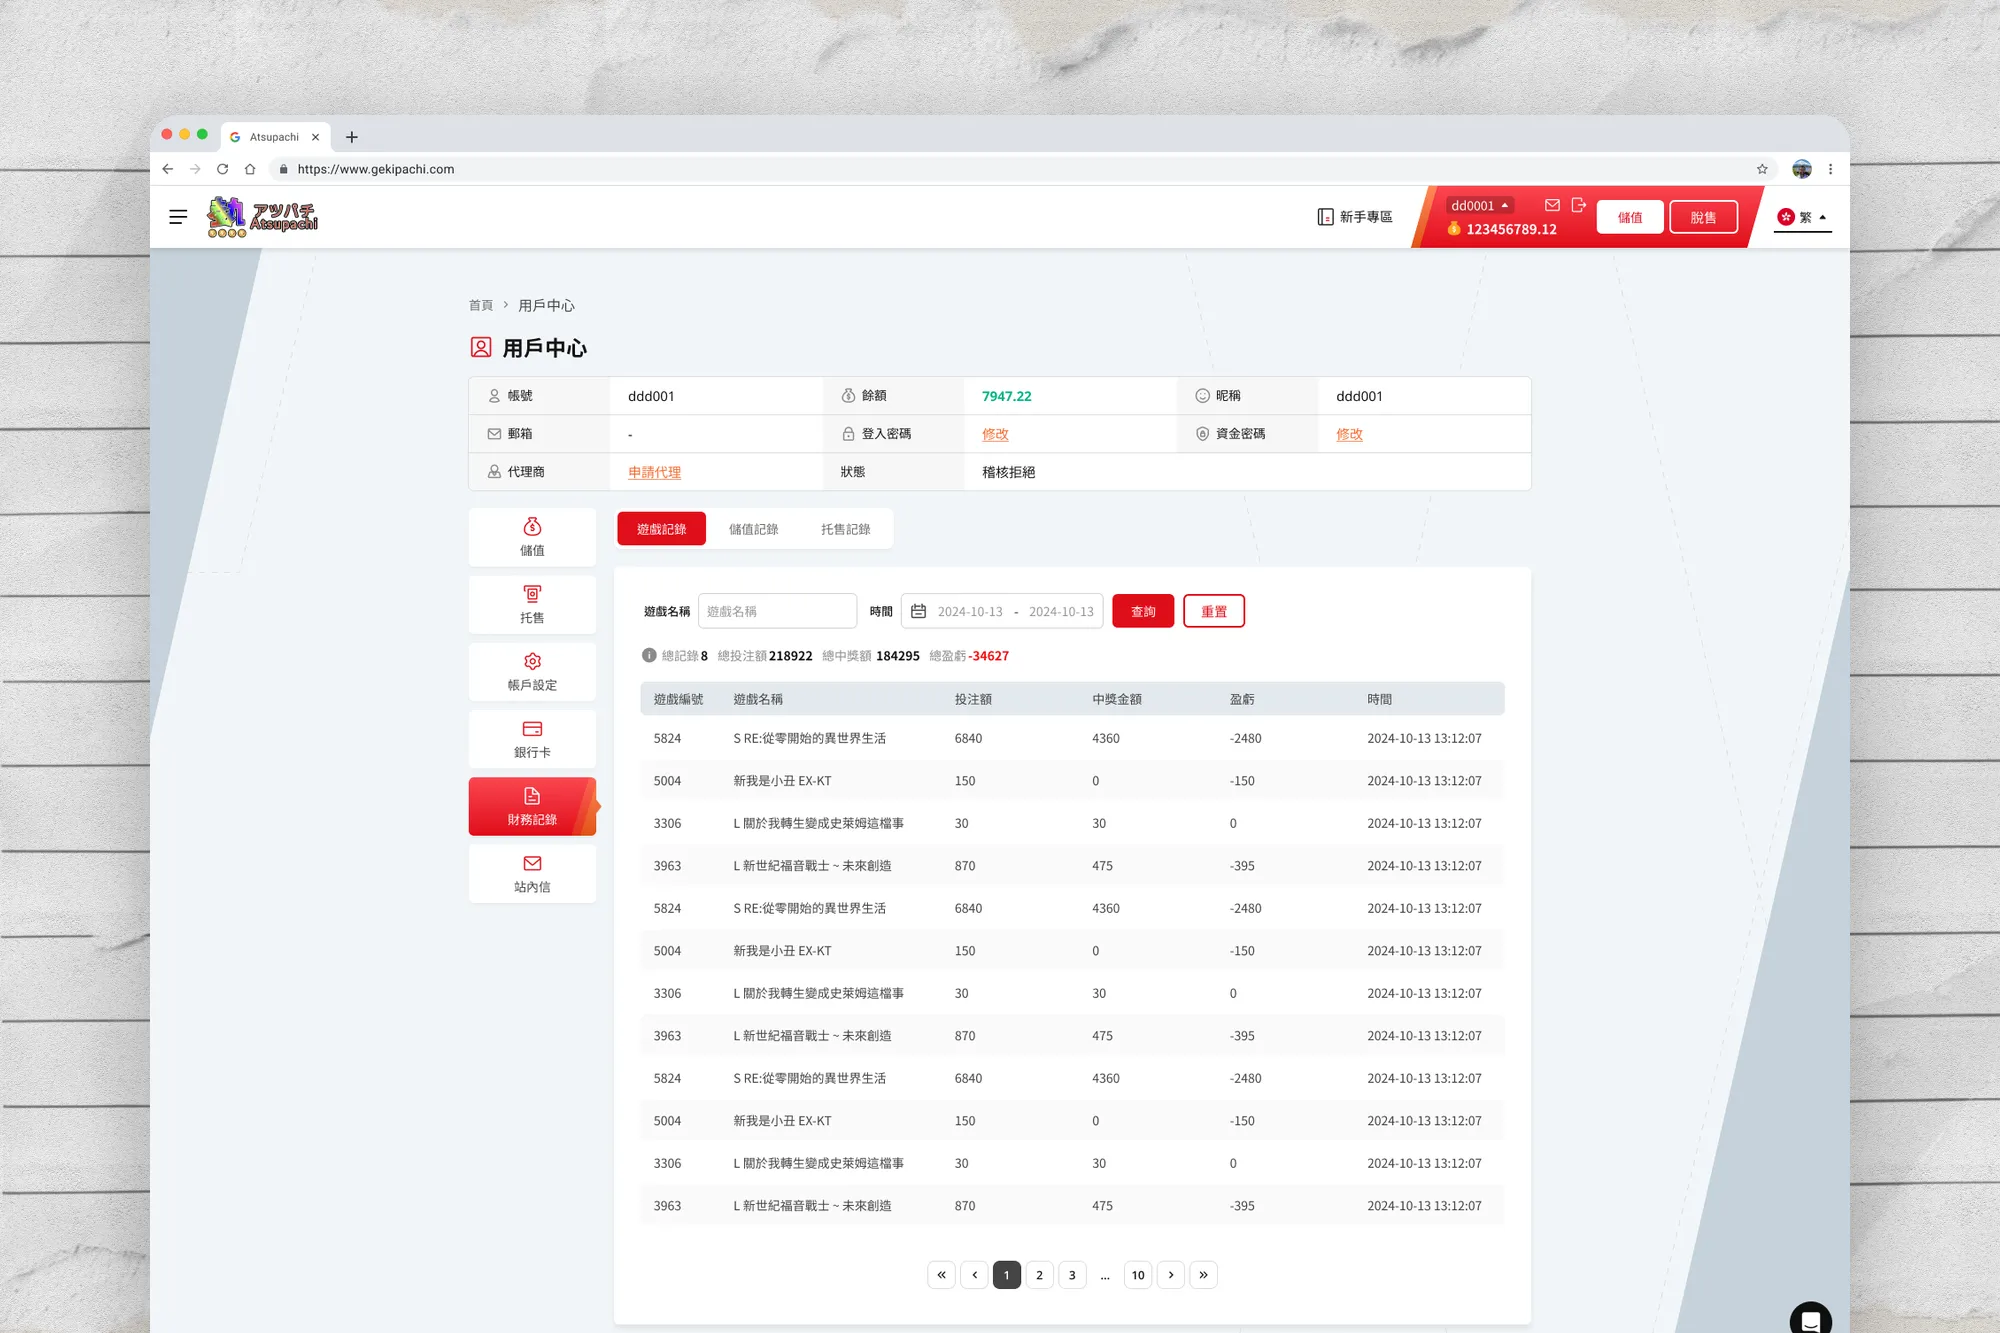Open the 儲值 sidebar item
The height and width of the screenshot is (1333, 2000).
532,537
